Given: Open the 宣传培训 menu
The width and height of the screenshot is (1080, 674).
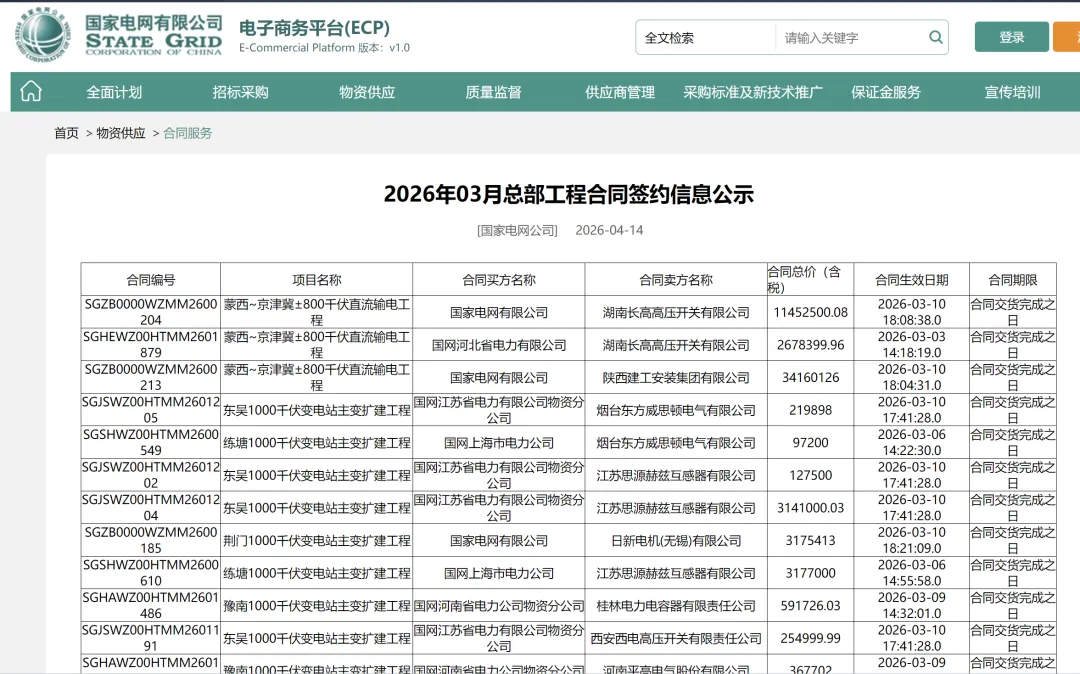Looking at the screenshot, I should pyautogui.click(x=1013, y=91).
